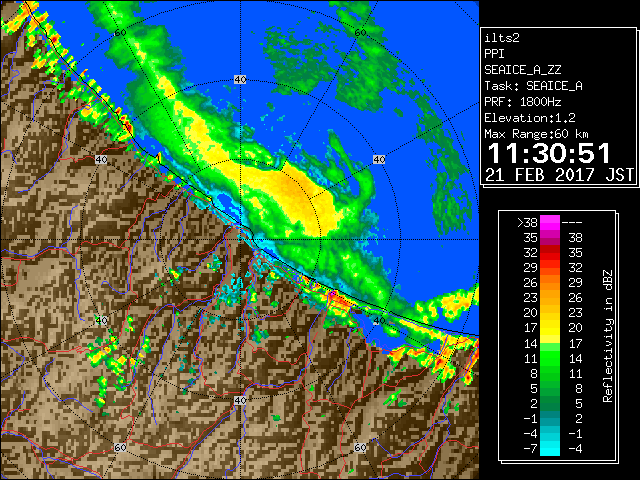Click the '21 FEB 2017 JST' date
The image size is (640, 480).
[560, 175]
